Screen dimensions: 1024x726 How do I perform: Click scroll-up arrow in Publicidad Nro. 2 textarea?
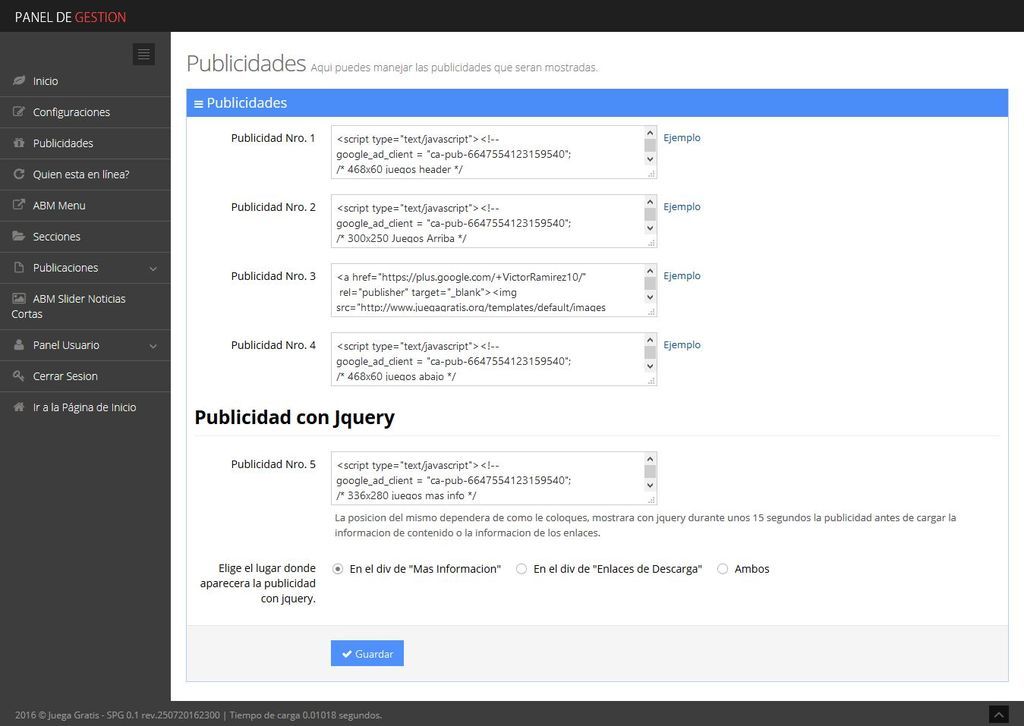click(650, 202)
